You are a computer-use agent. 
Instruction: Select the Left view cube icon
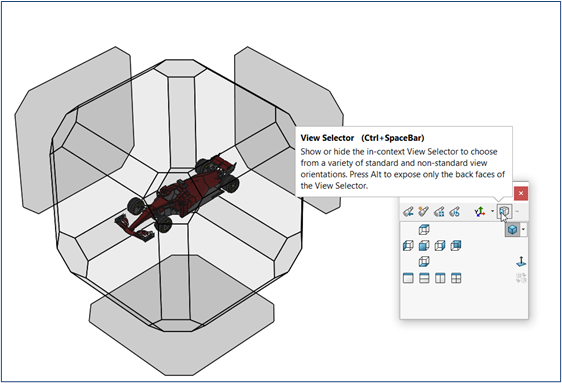(408, 246)
